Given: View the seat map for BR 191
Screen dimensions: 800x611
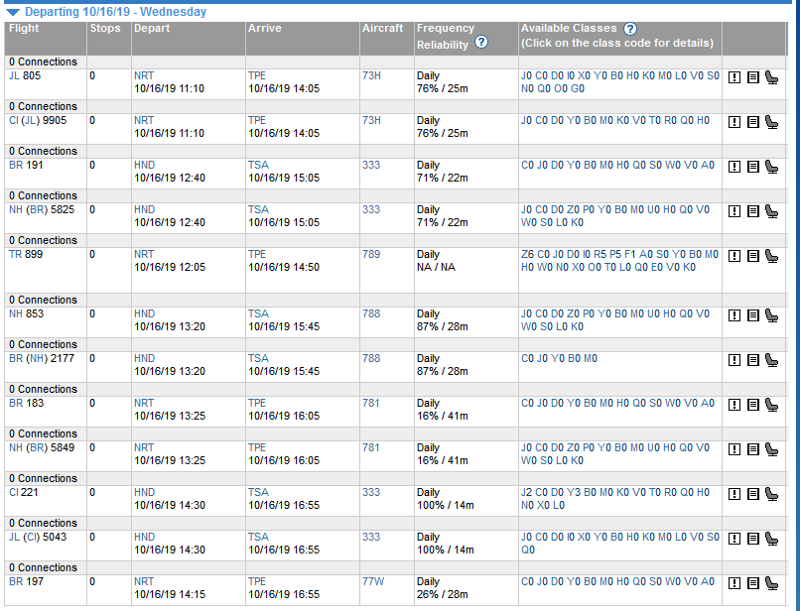Looking at the screenshot, I should tap(772, 167).
